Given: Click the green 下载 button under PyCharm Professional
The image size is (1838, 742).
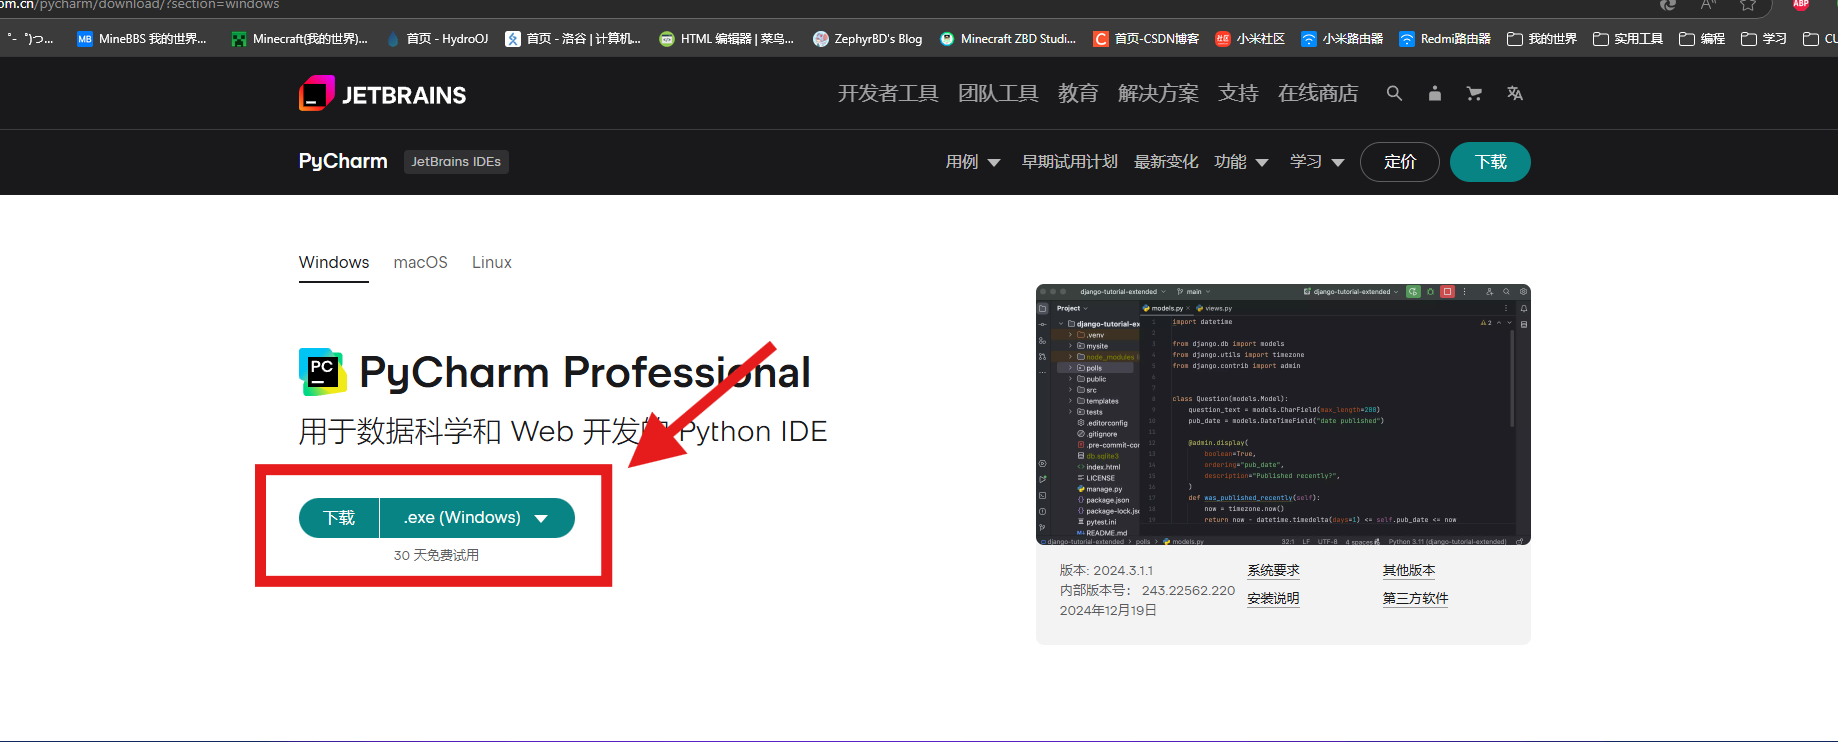Looking at the screenshot, I should (x=339, y=518).
